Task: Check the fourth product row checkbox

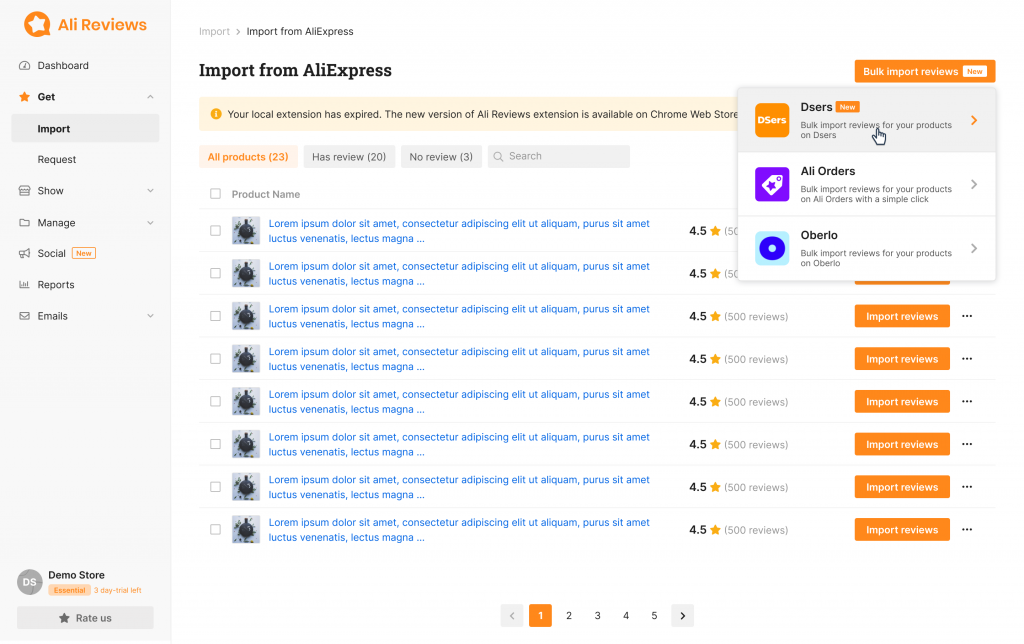Action: tap(216, 359)
